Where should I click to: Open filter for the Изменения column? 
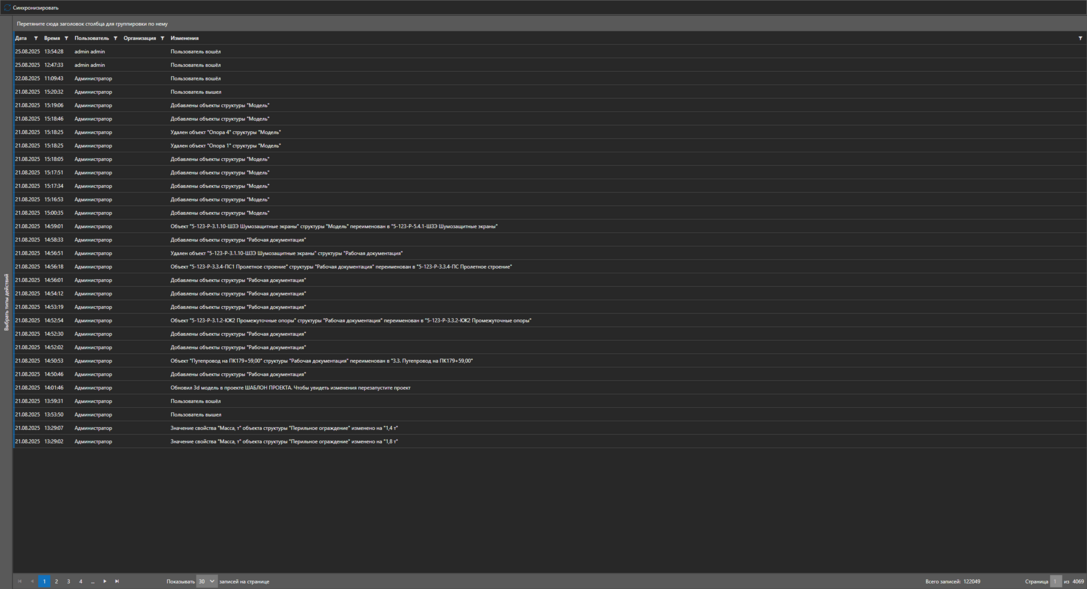pos(1080,38)
